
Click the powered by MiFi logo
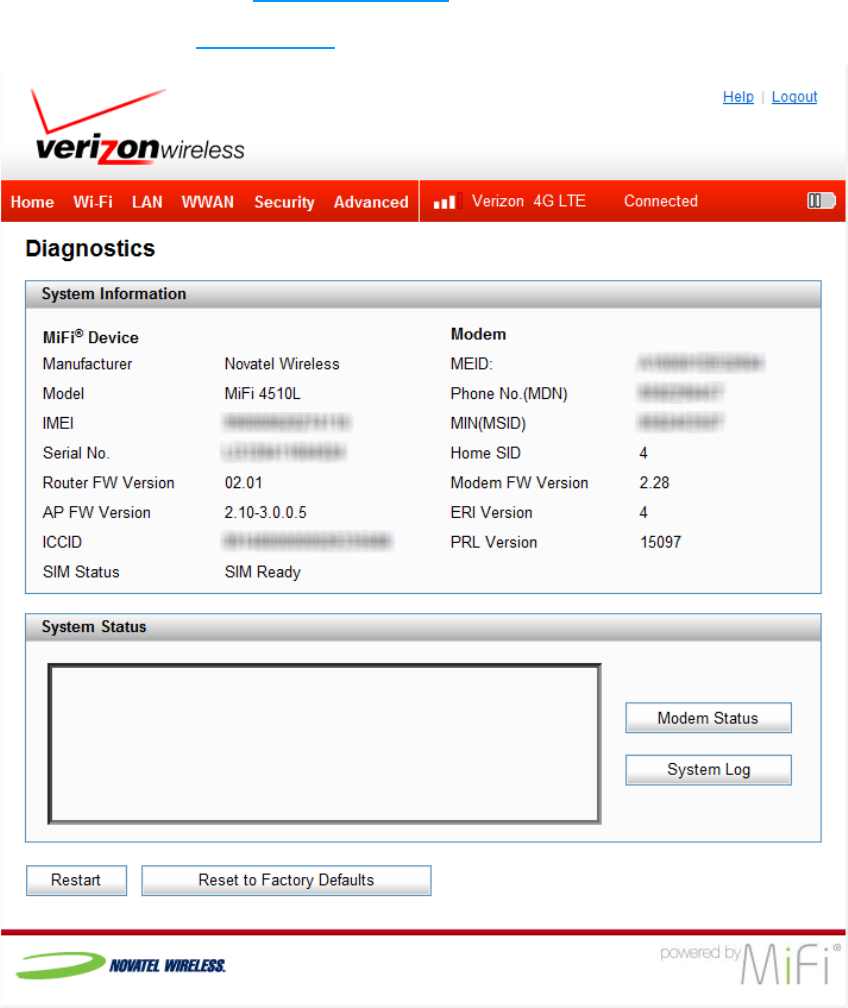[x=750, y=963]
